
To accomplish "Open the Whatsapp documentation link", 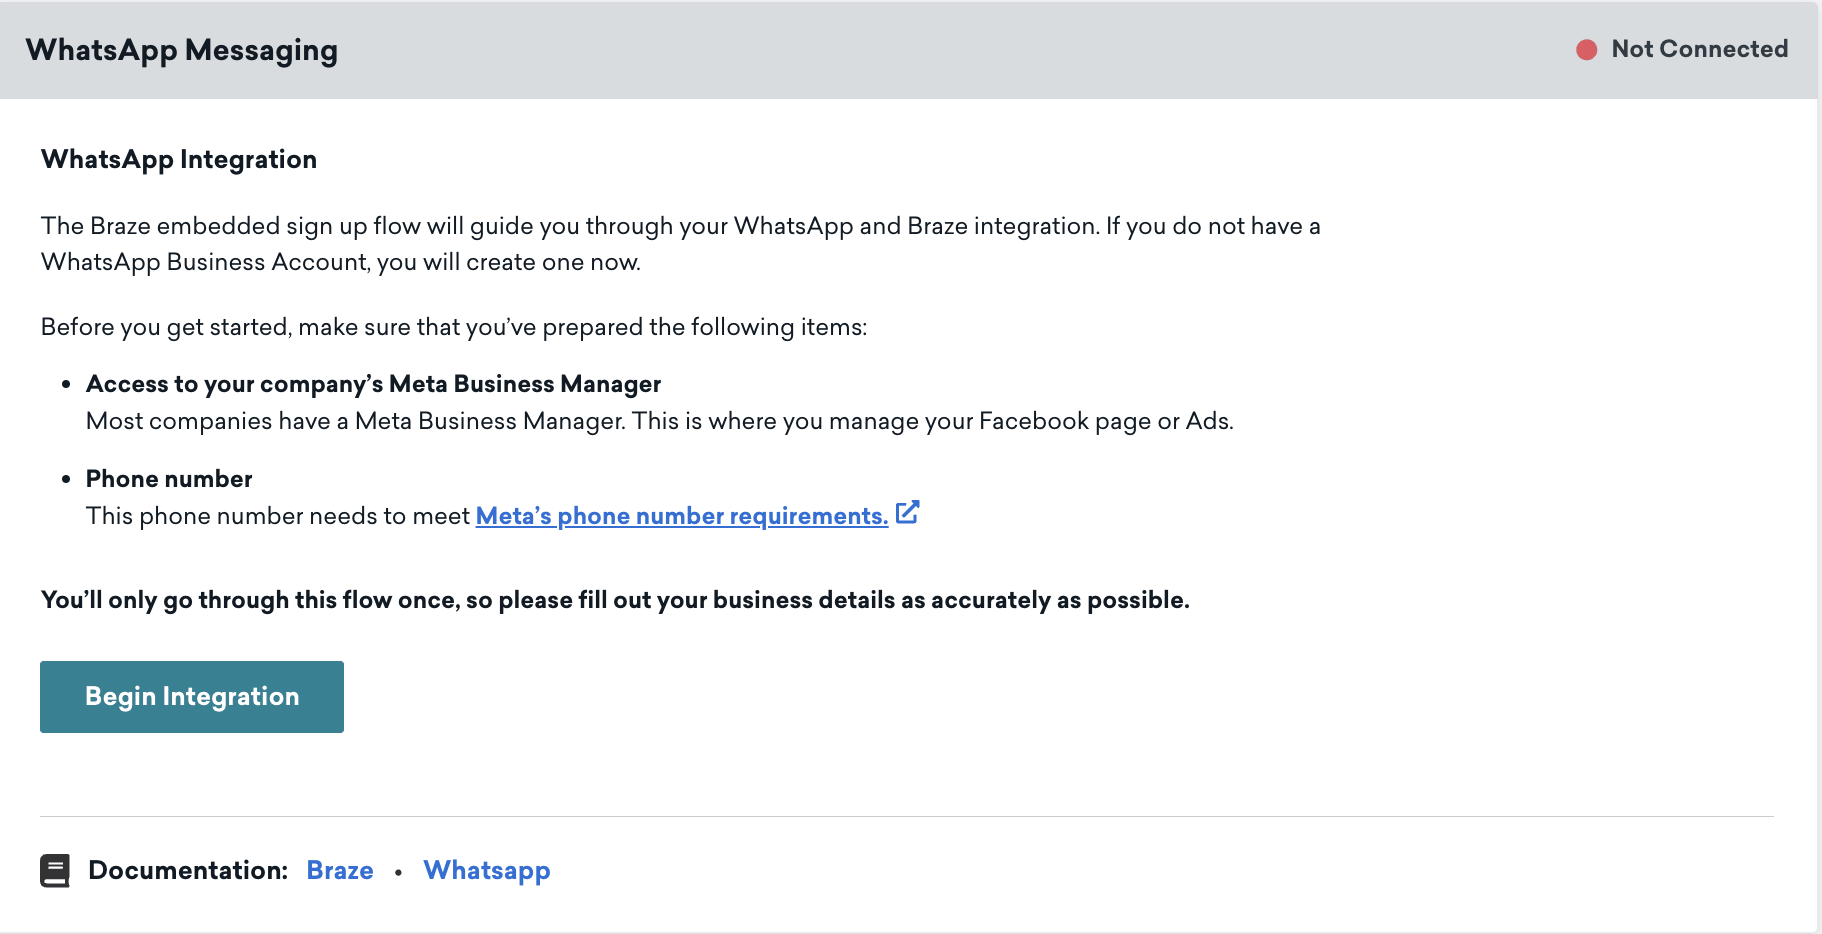I will [x=487, y=870].
